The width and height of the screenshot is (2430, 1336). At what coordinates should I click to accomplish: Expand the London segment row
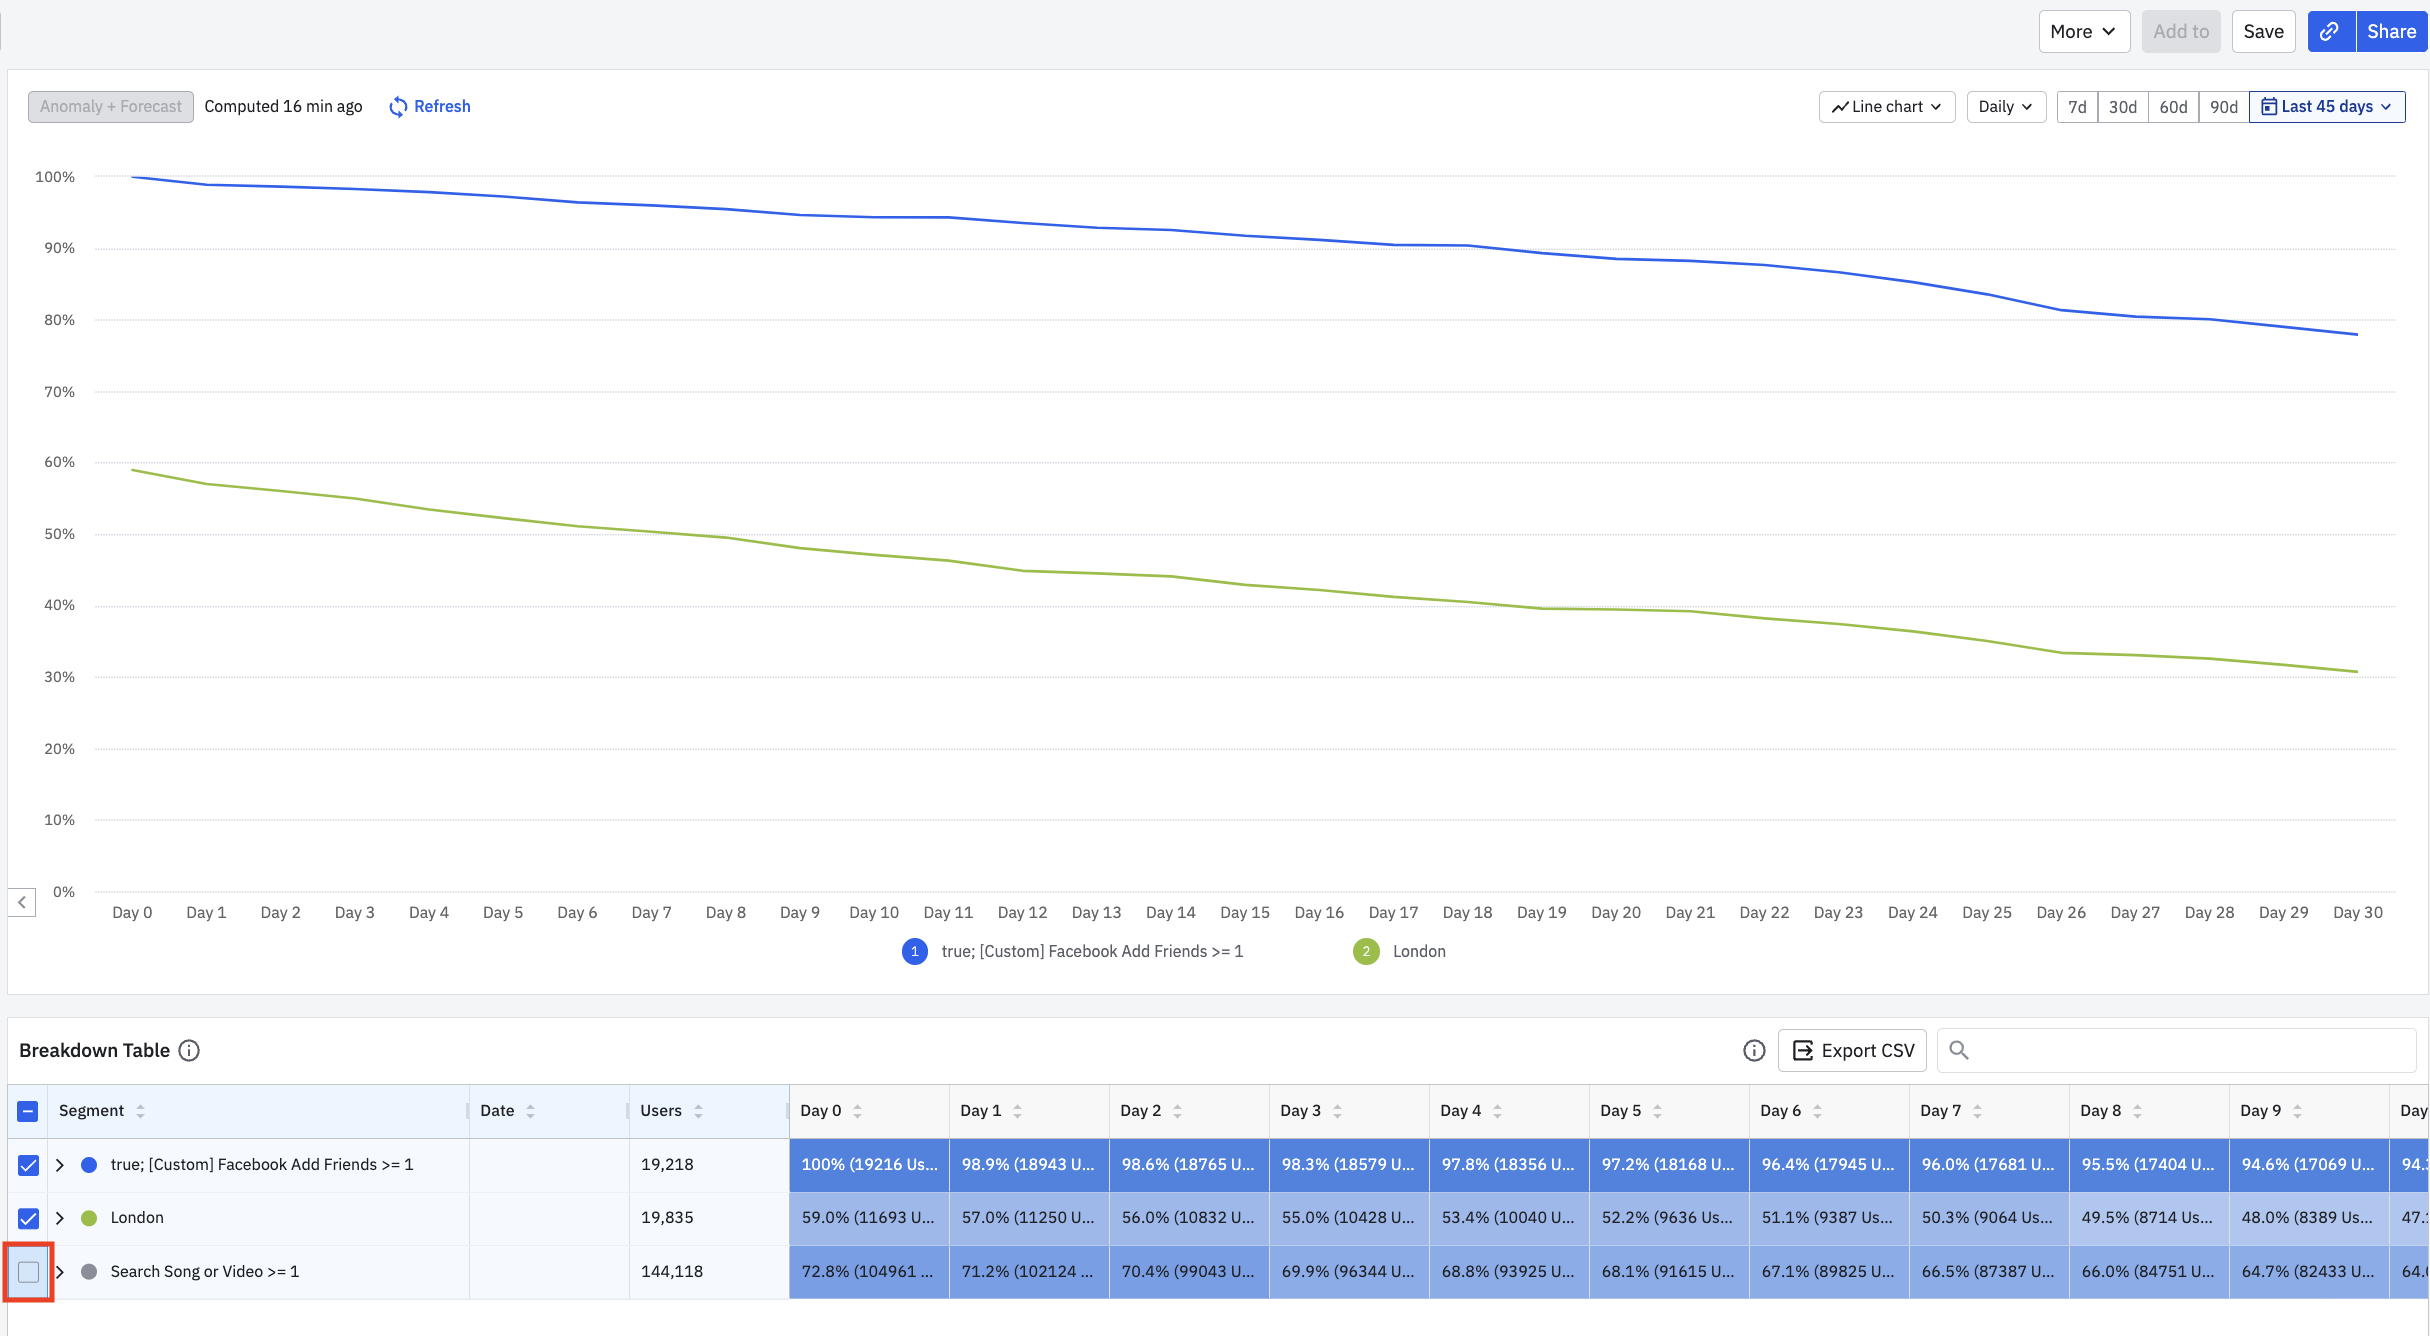tap(60, 1218)
